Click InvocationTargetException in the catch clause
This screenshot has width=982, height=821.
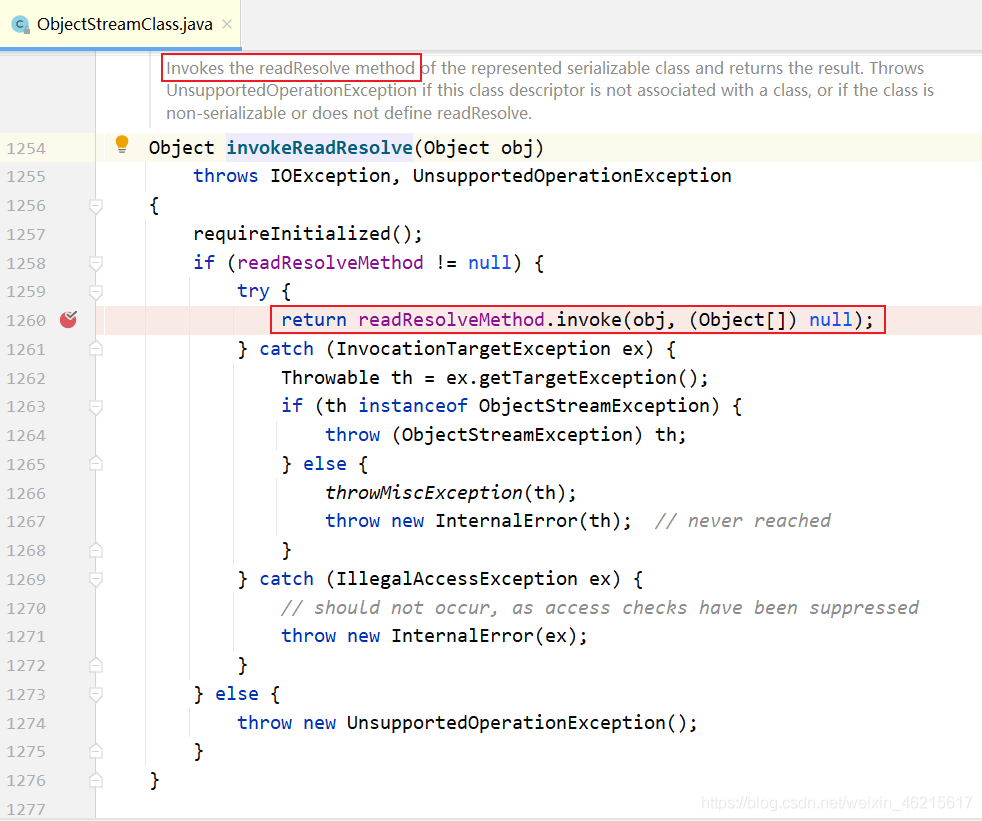pos(473,349)
